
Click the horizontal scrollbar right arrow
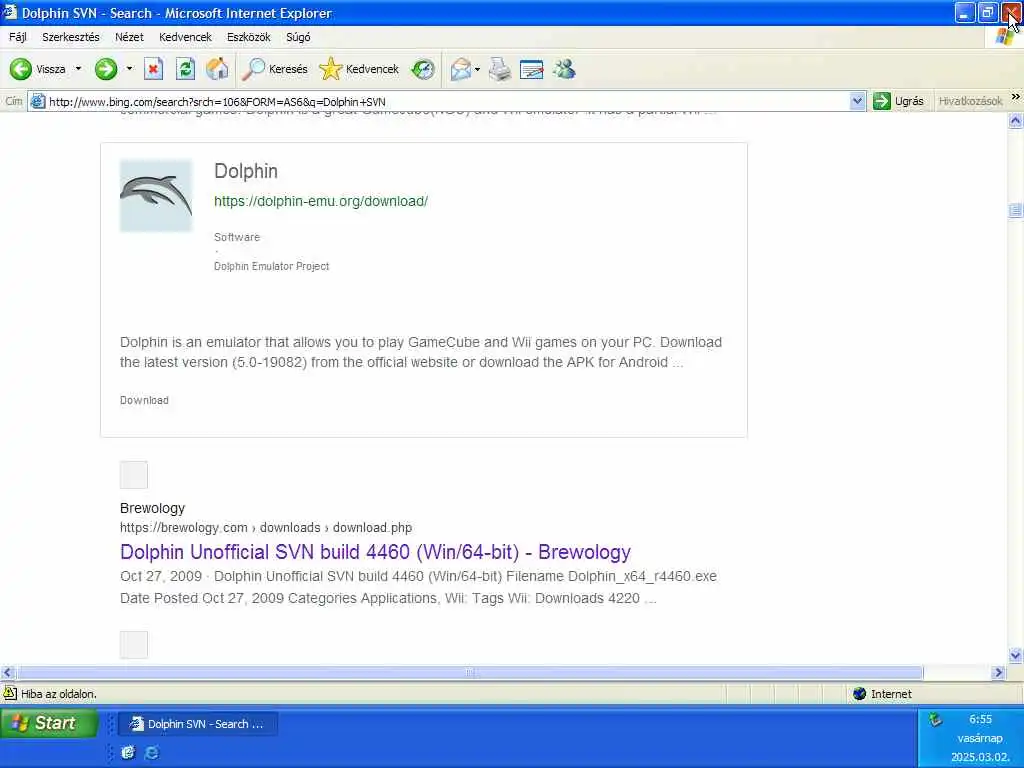tap(998, 672)
